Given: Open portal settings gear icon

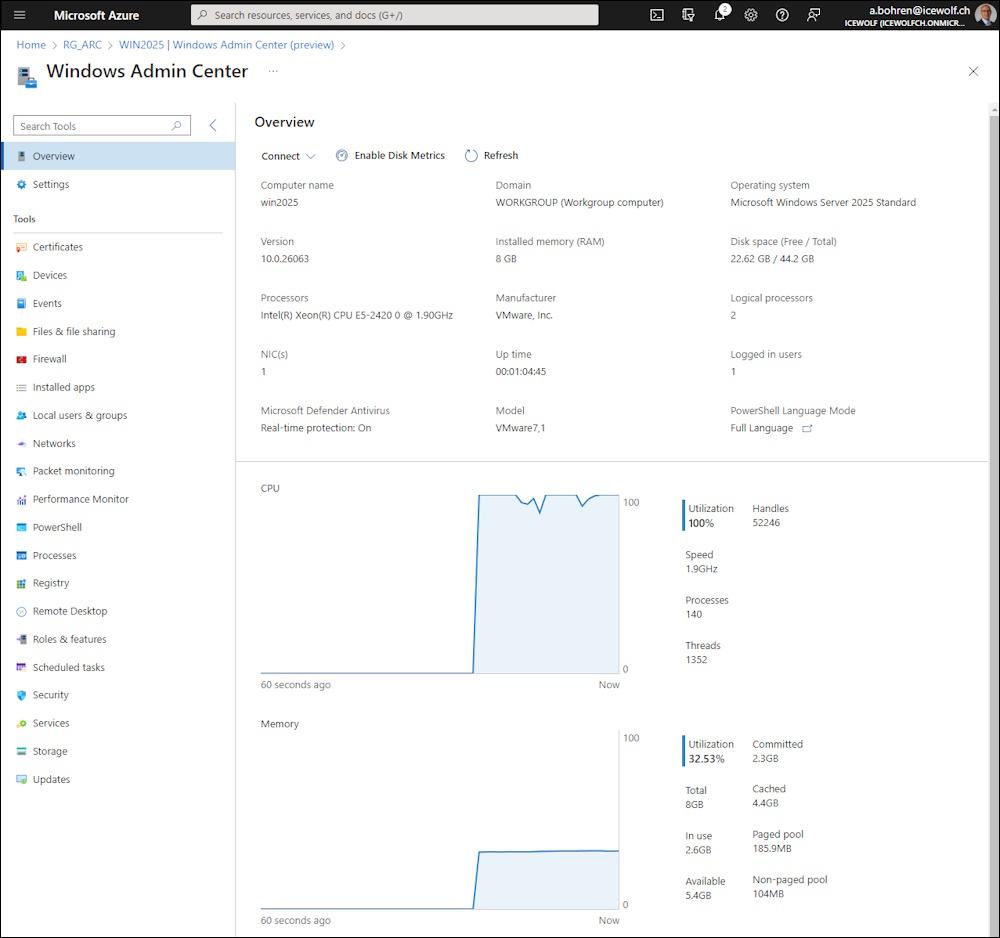Looking at the screenshot, I should 751,15.
